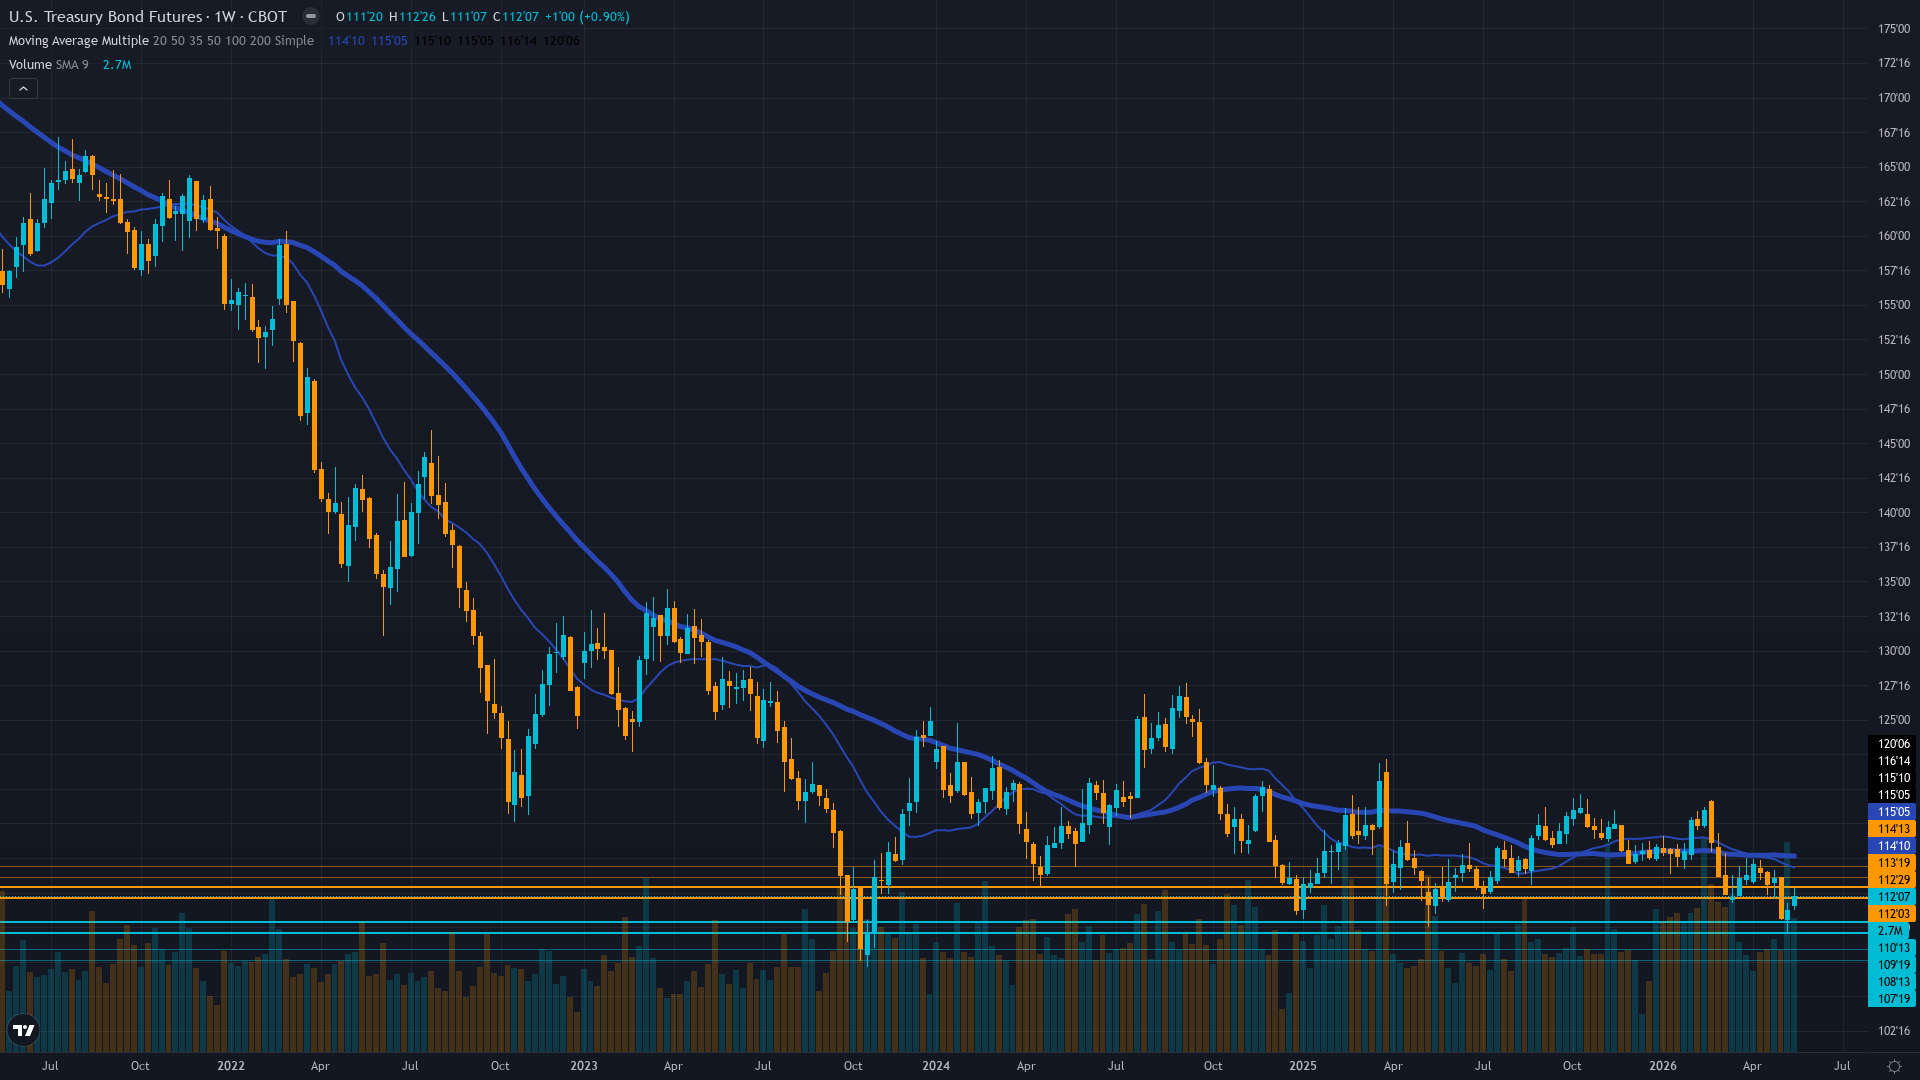Click the 2025 label on time axis

click(1303, 1066)
